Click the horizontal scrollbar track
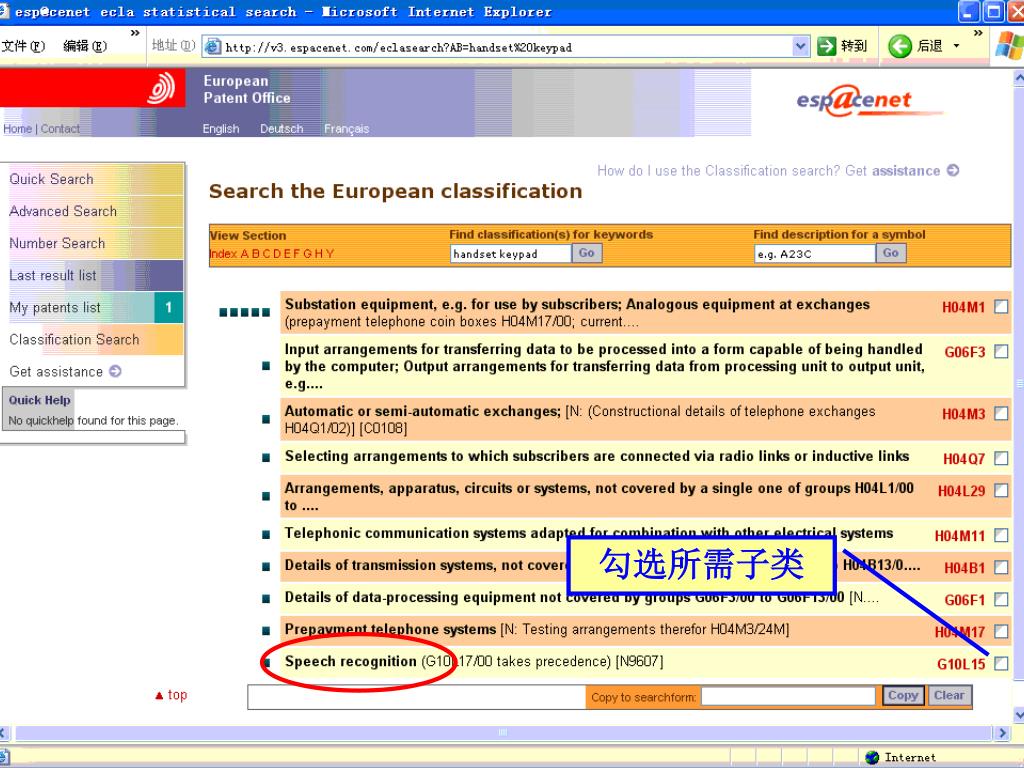This screenshot has height=768, width=1024. (x=503, y=733)
